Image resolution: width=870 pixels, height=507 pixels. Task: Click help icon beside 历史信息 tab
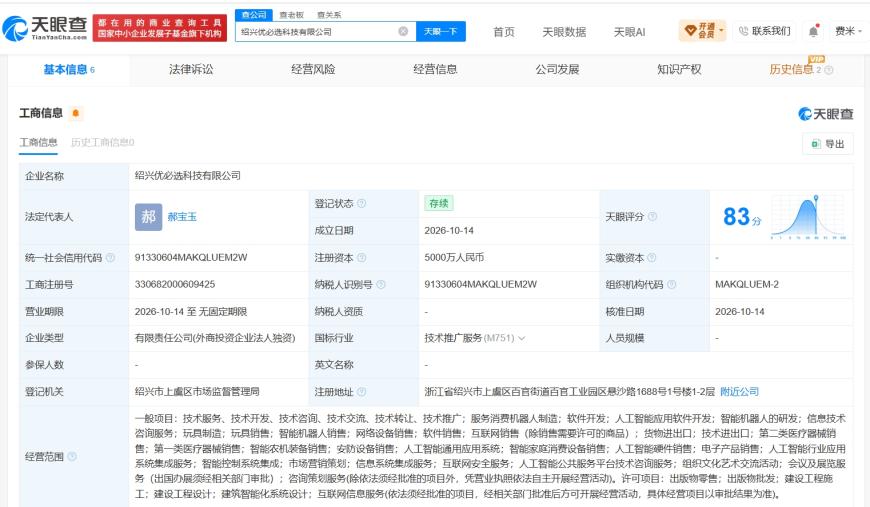tap(829, 70)
